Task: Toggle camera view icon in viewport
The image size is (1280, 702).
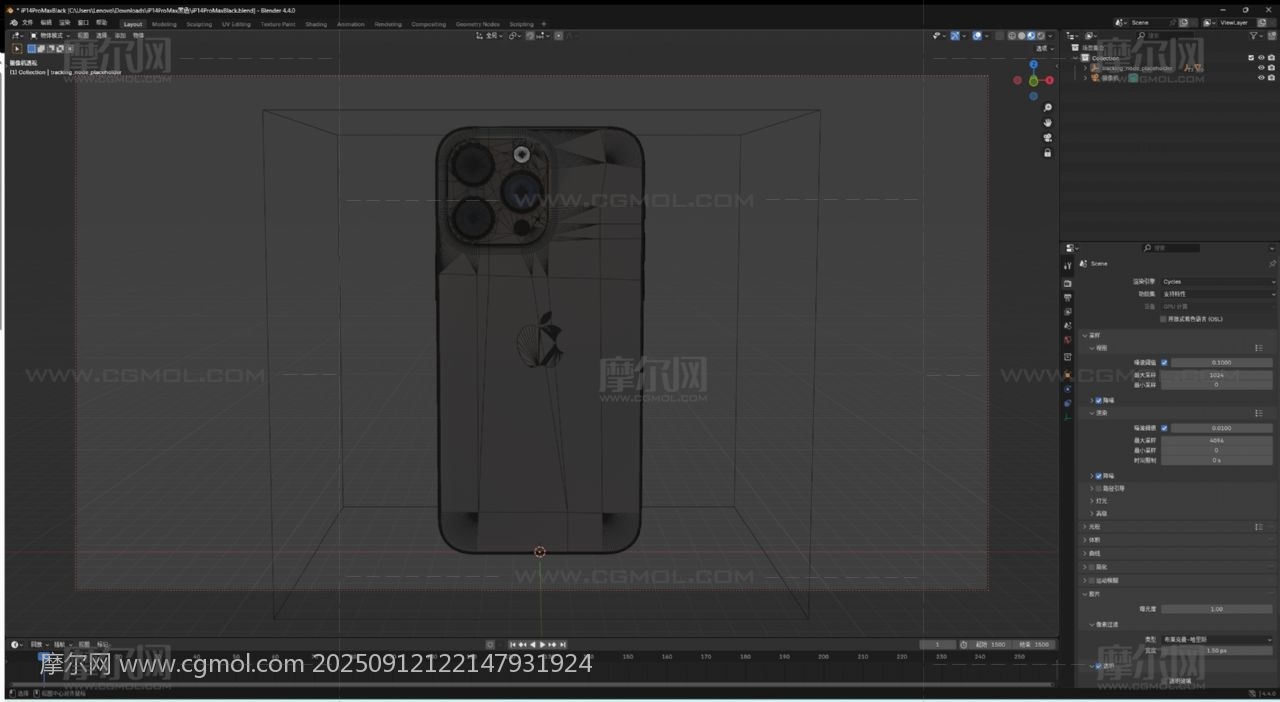Action: point(1047,138)
